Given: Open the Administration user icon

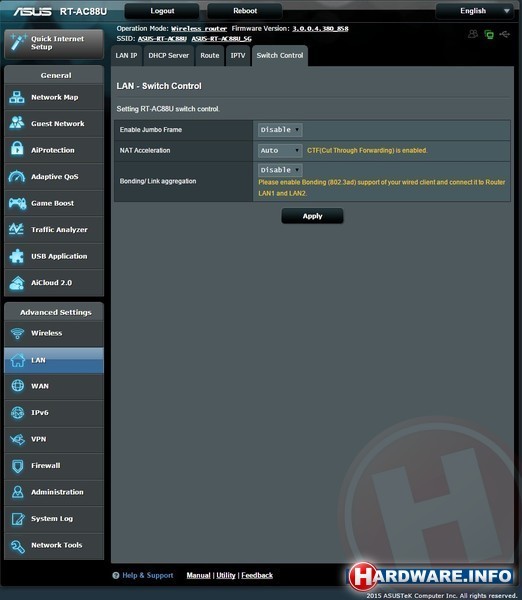Looking at the screenshot, I should pos(18,492).
